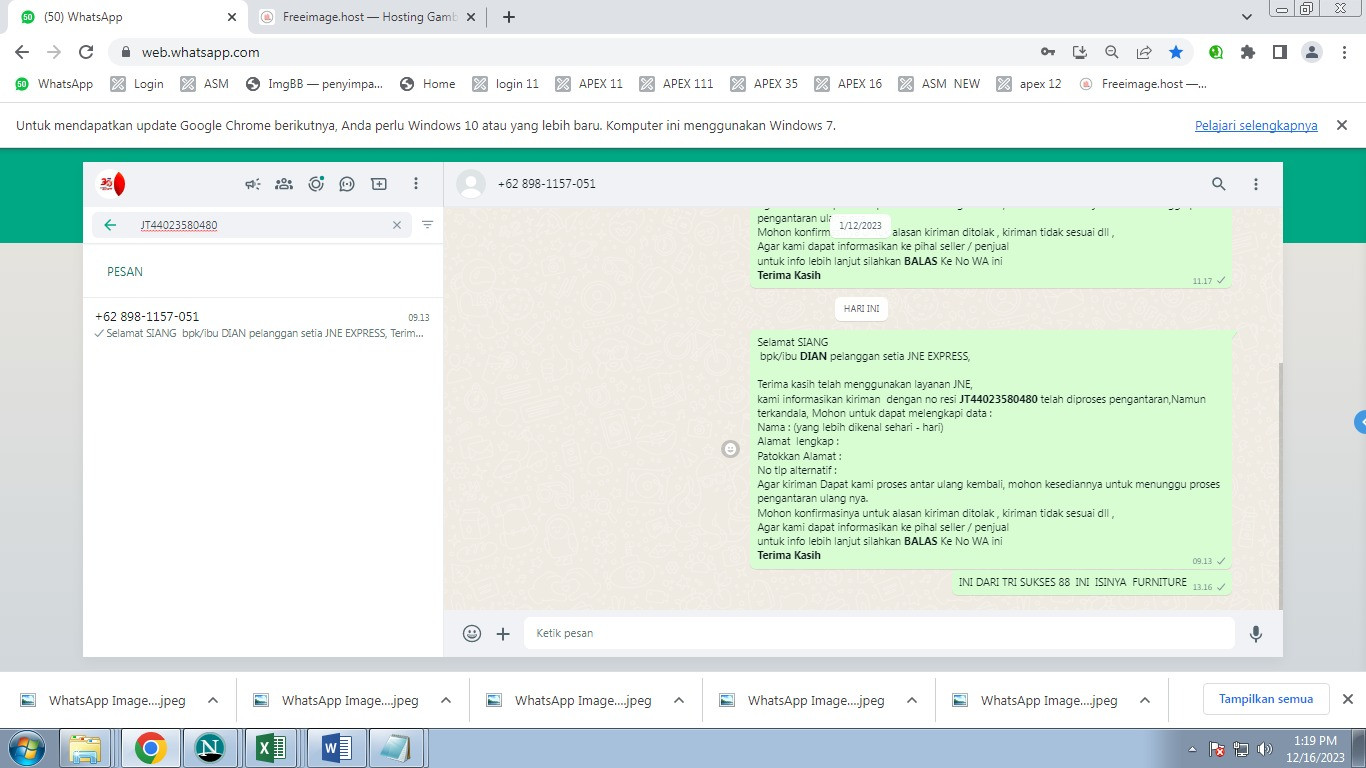Go back in the browser
The width and height of the screenshot is (1366, 768).
pos(22,52)
